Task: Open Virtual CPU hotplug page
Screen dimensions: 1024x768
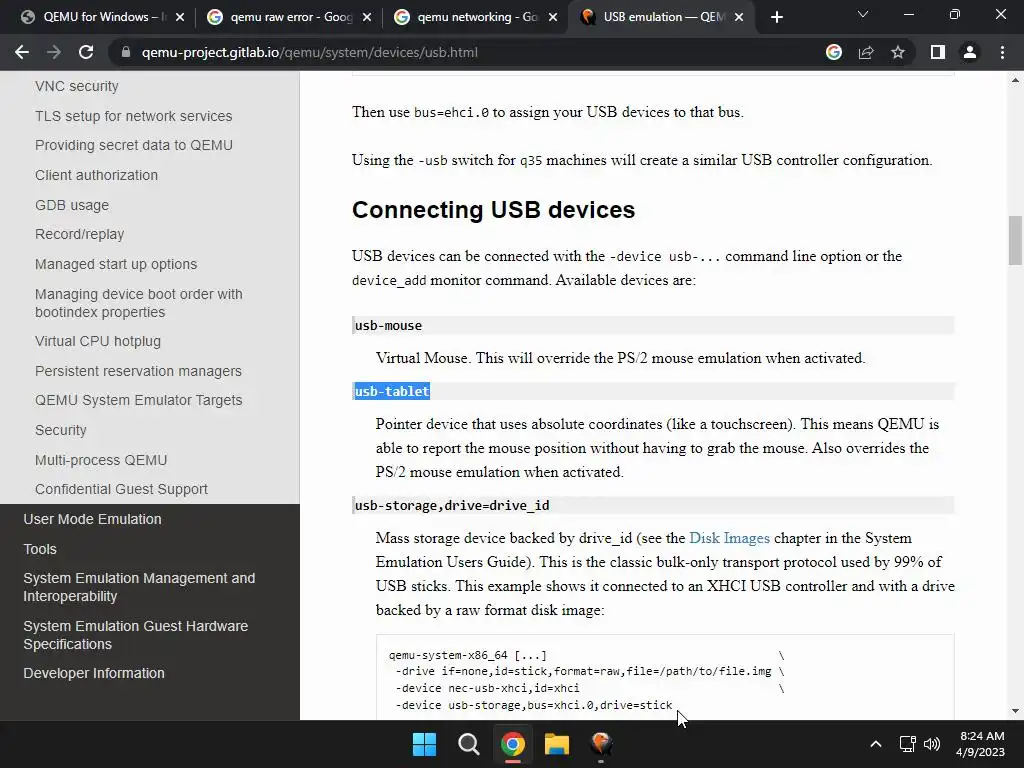Action: (x=97, y=341)
